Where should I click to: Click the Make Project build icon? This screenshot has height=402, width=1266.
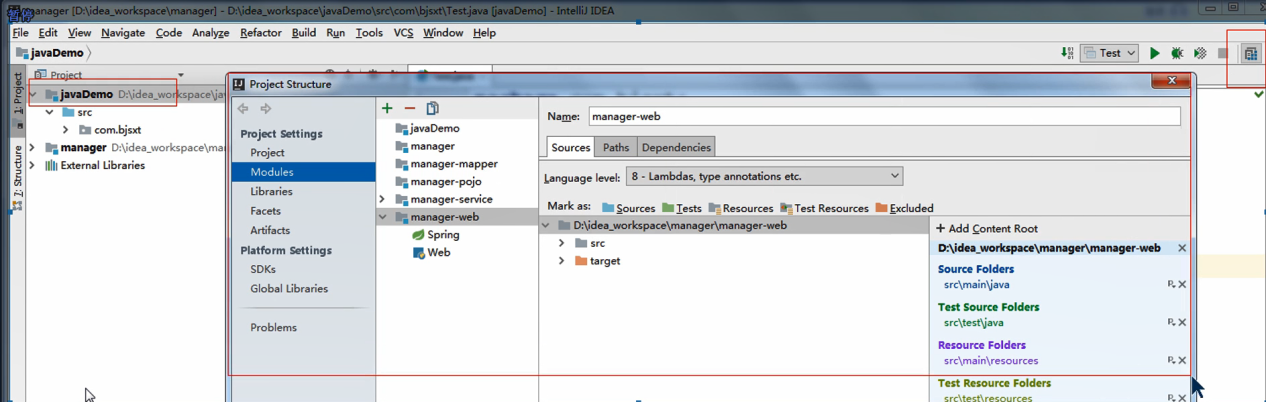click(1067, 53)
